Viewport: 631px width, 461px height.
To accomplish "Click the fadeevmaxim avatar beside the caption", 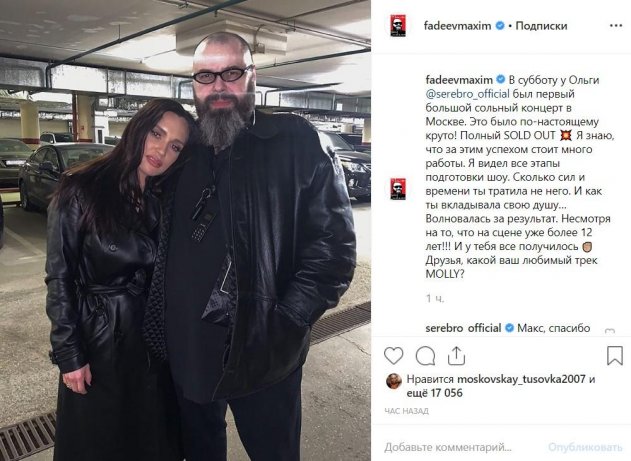I will (398, 189).
